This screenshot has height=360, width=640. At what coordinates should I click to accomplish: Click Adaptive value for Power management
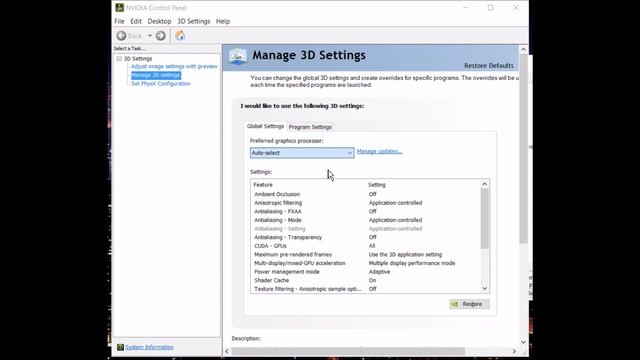coord(380,272)
